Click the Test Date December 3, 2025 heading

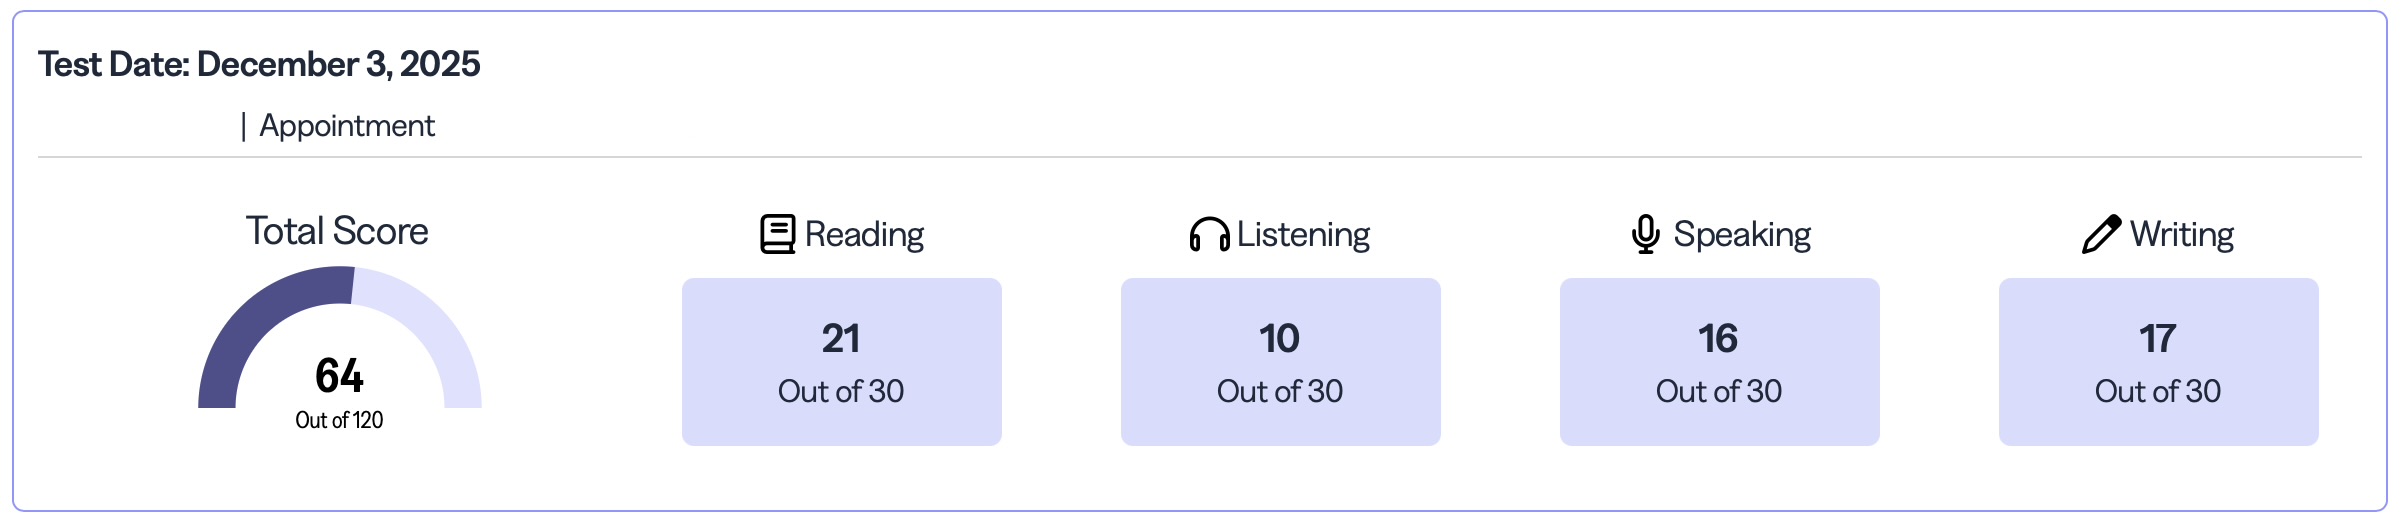coord(259,64)
